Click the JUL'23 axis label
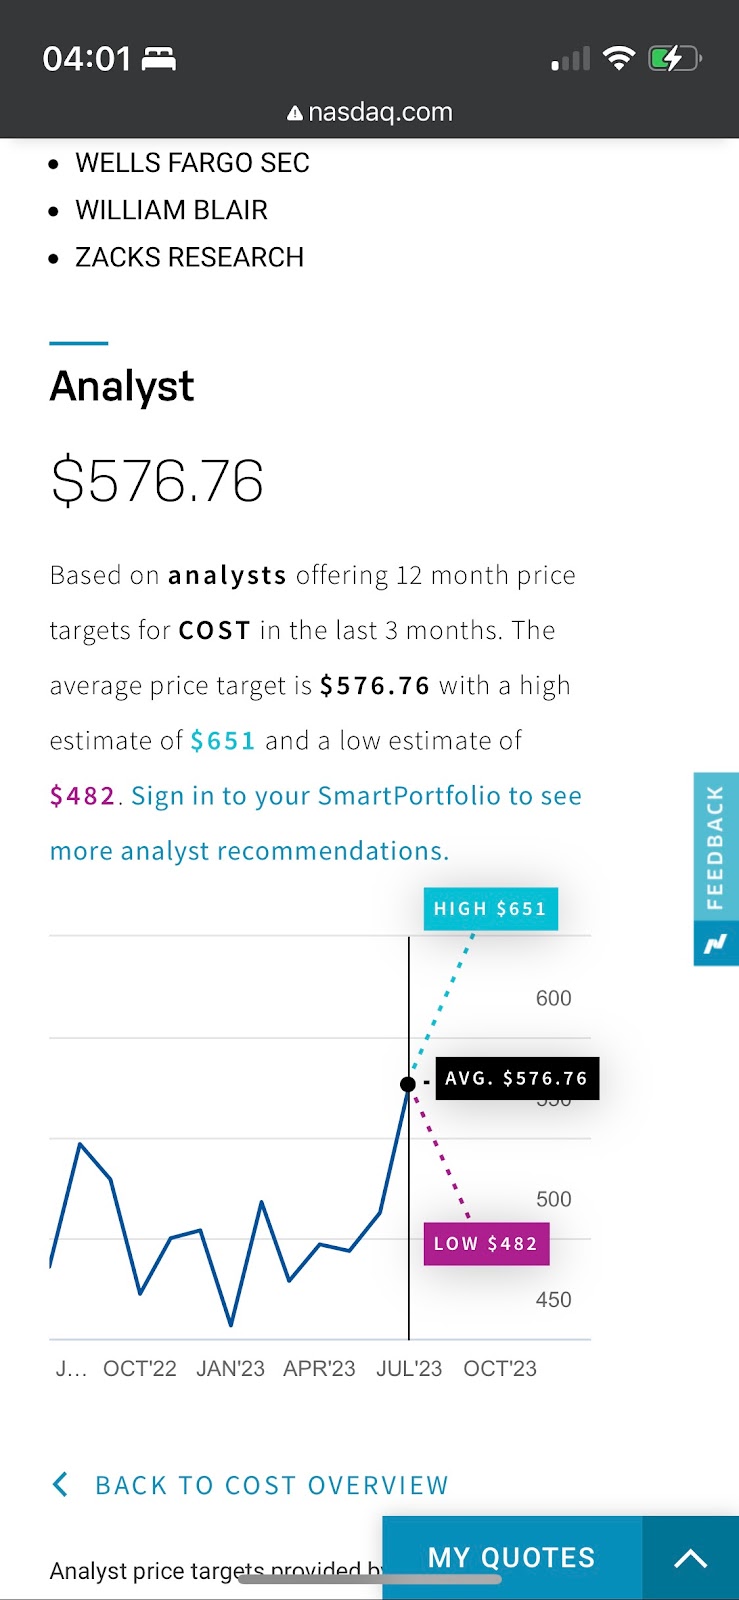739x1600 pixels. [409, 1368]
